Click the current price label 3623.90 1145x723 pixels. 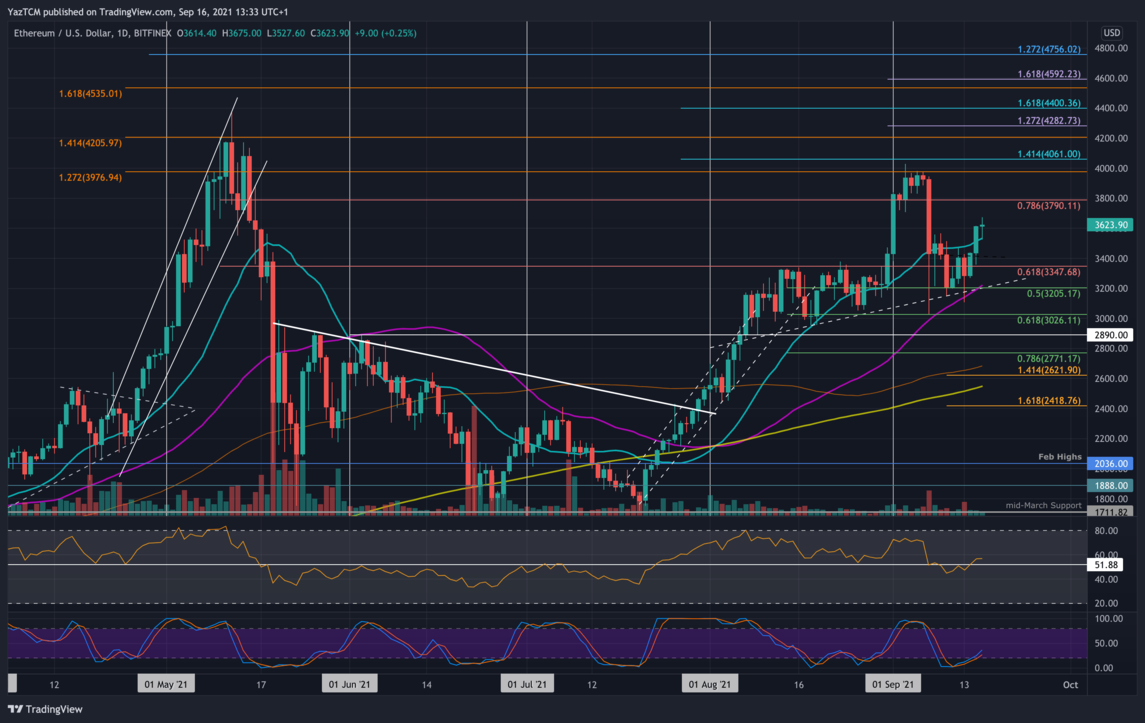(x=1110, y=225)
